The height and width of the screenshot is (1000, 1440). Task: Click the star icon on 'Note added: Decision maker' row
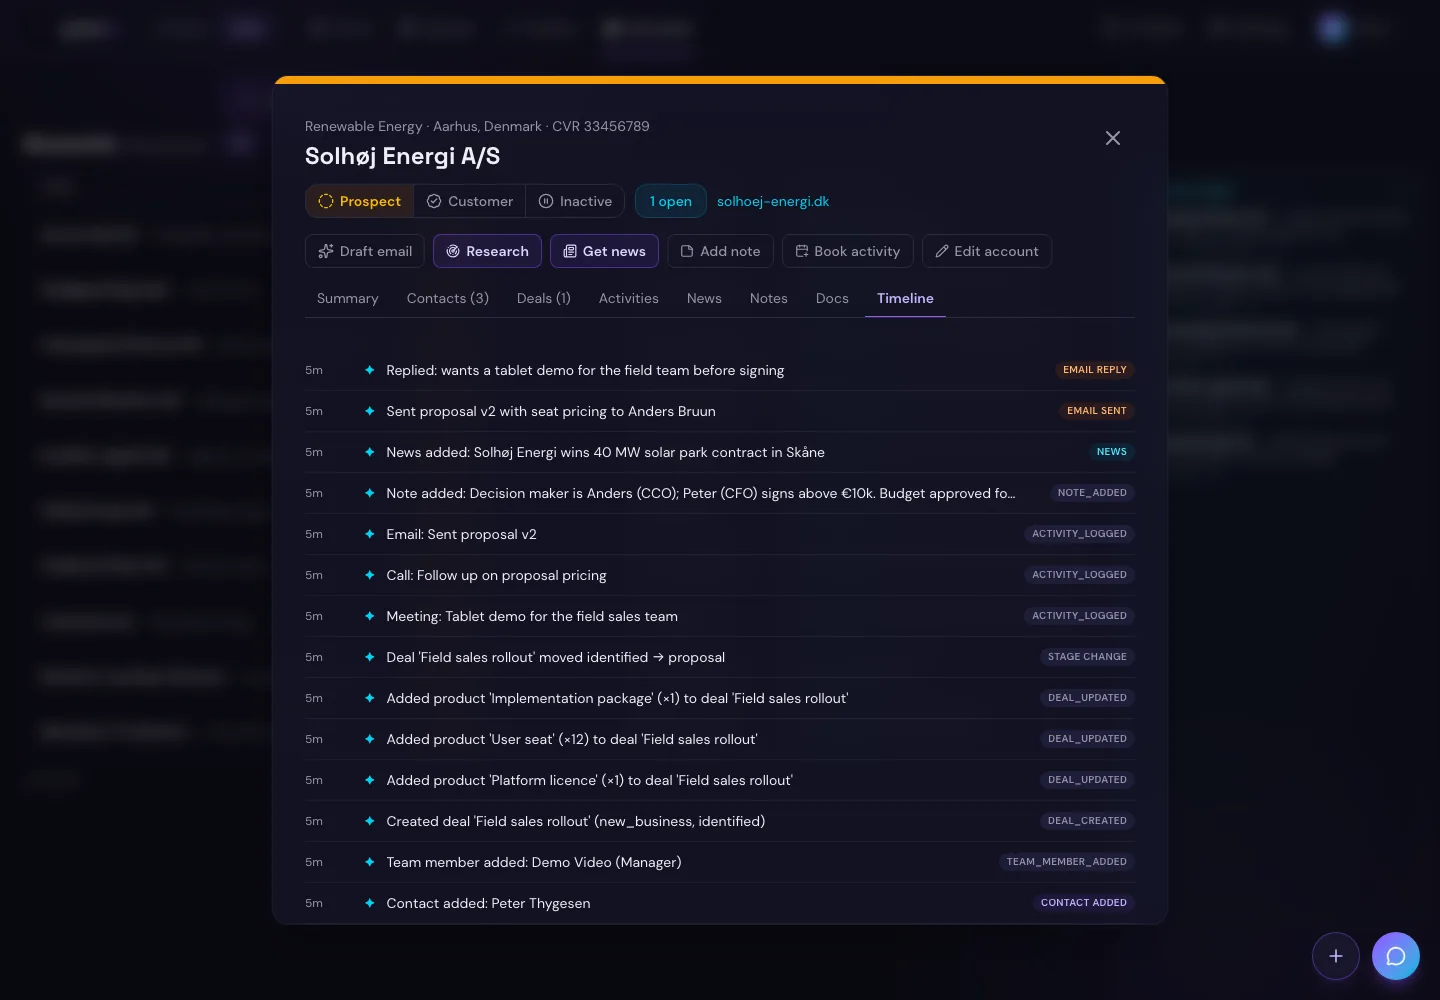coord(370,493)
